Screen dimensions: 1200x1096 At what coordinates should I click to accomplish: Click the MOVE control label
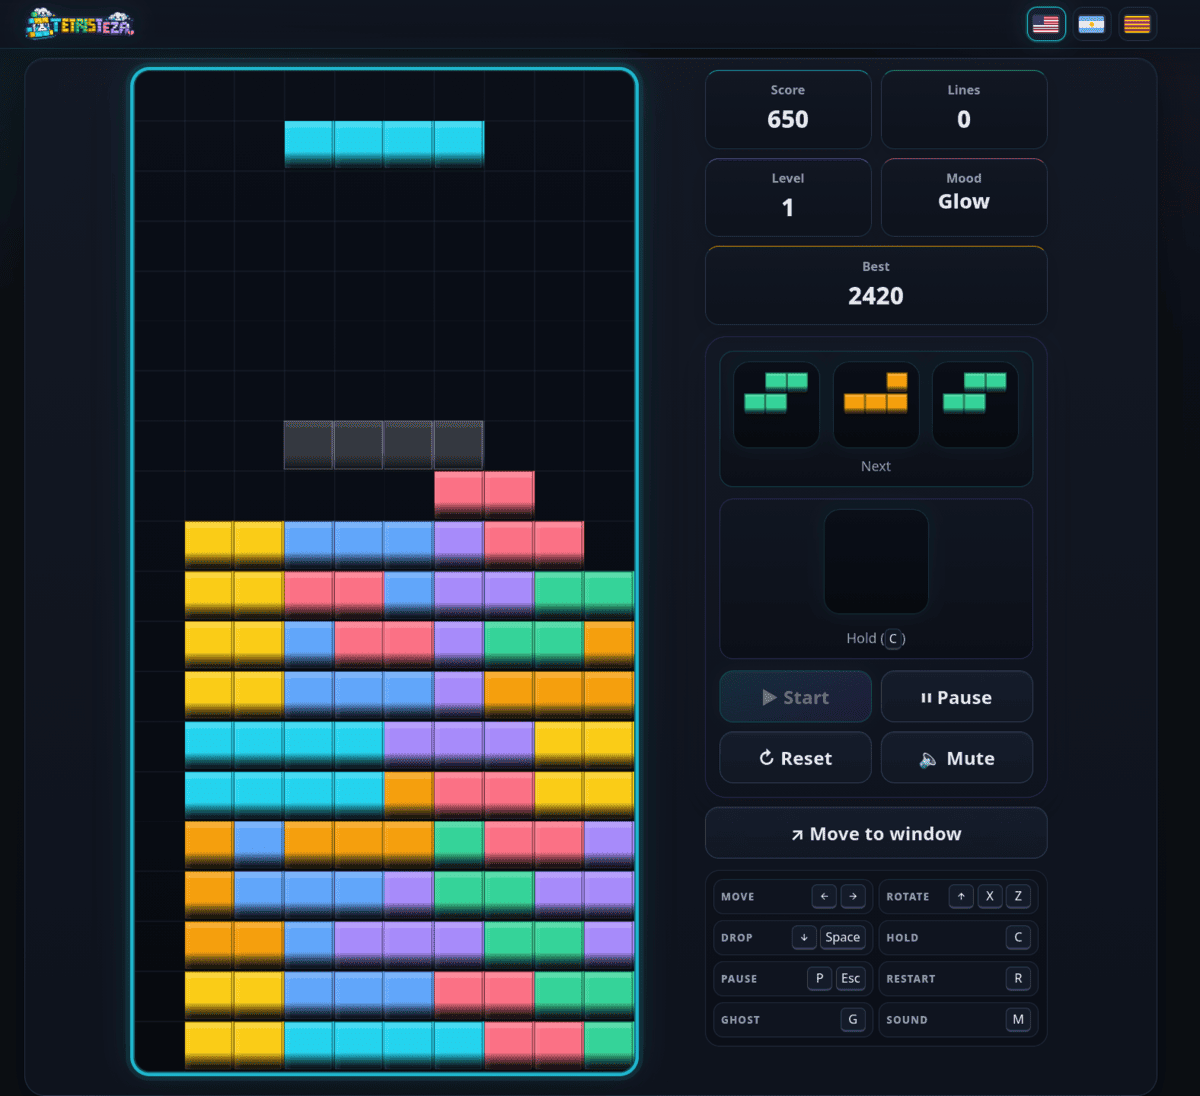[x=738, y=897]
